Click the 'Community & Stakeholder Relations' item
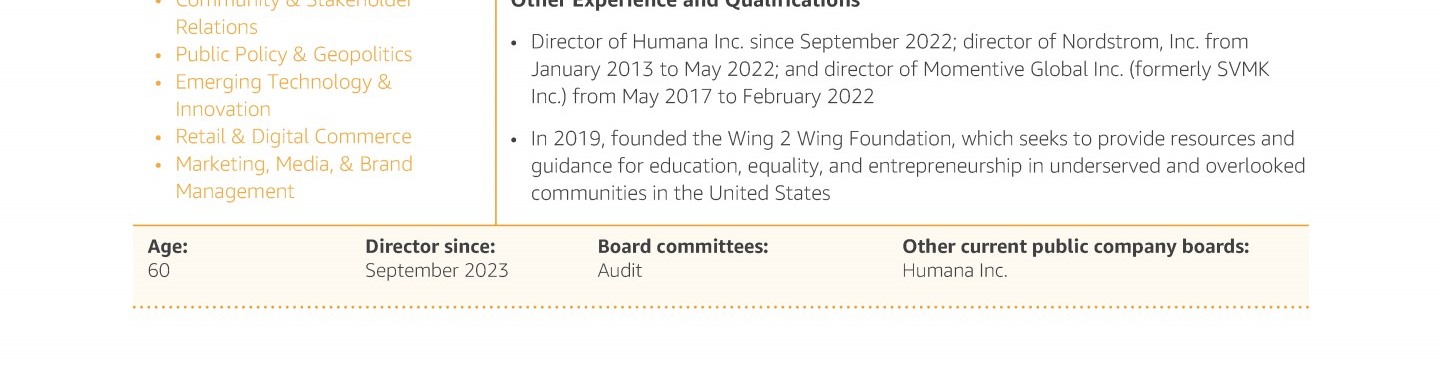The image size is (1440, 375). tap(294, 16)
